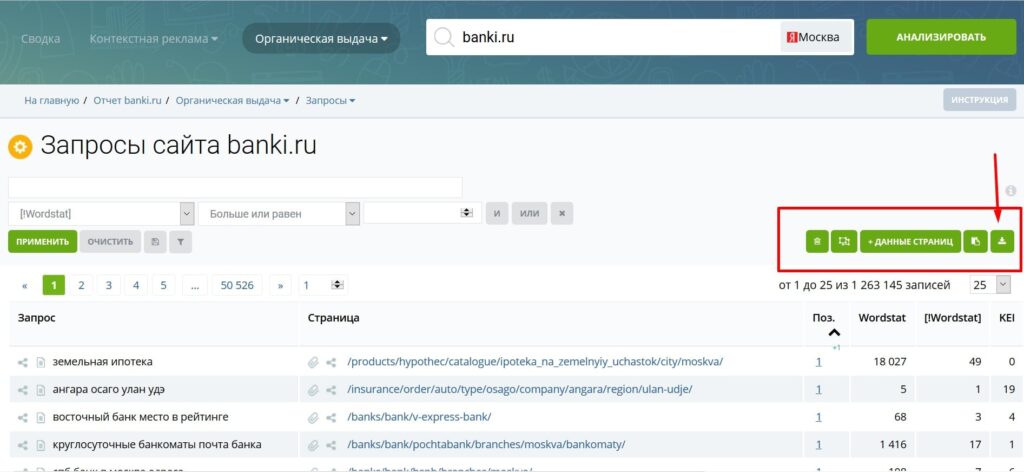Screen dimensions: 1024x472
Task: Click the funnel filter icon button
Action: [180, 242]
